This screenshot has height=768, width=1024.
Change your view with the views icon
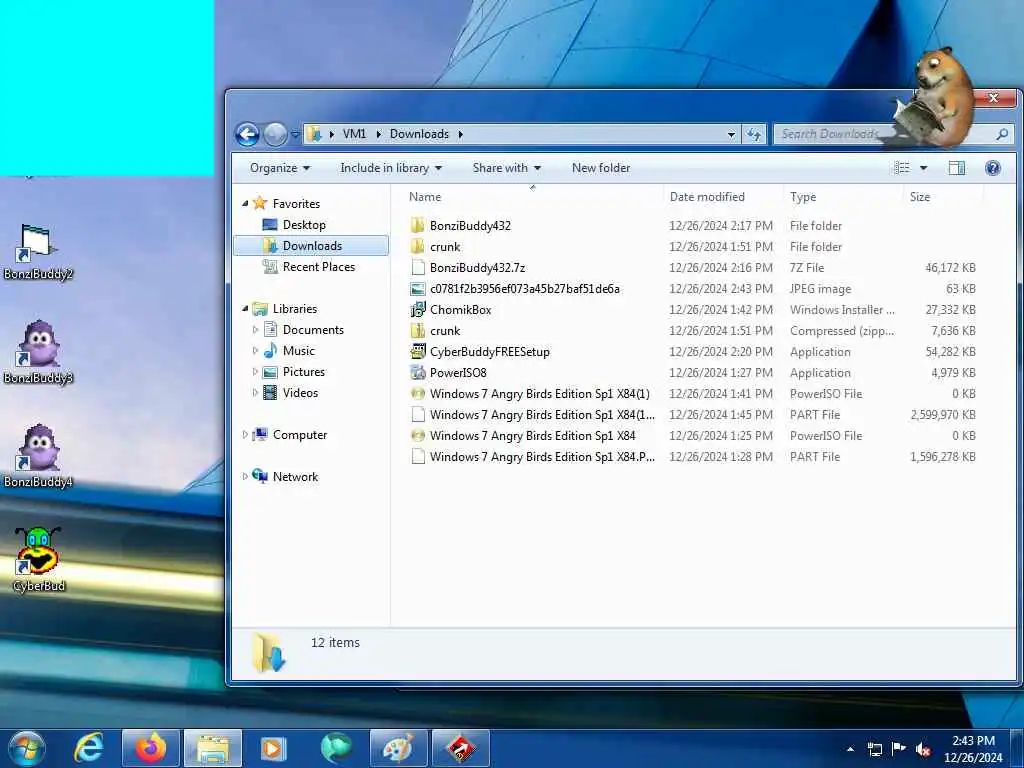(x=901, y=168)
